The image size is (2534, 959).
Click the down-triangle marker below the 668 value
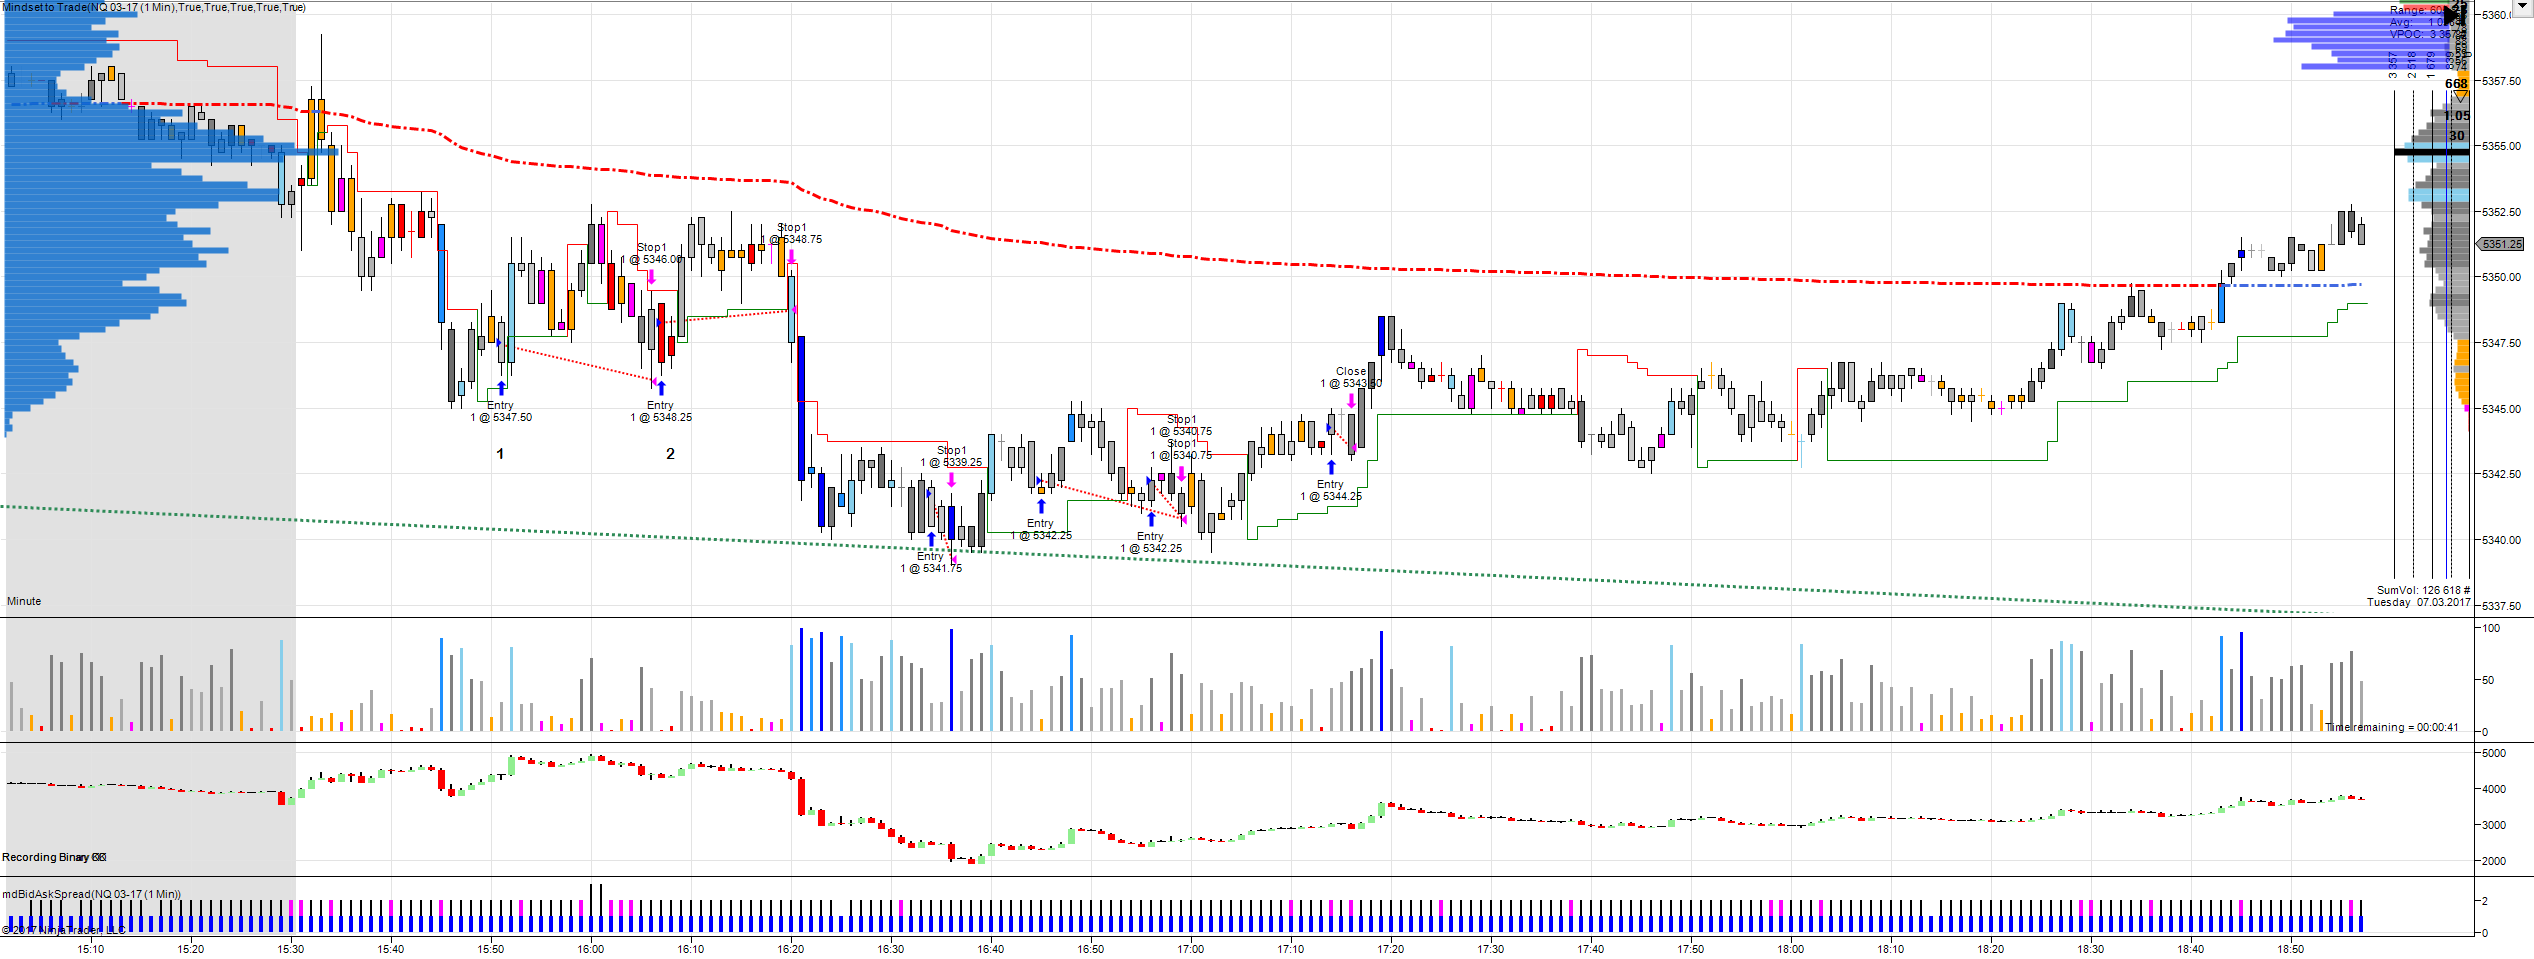point(2460,97)
